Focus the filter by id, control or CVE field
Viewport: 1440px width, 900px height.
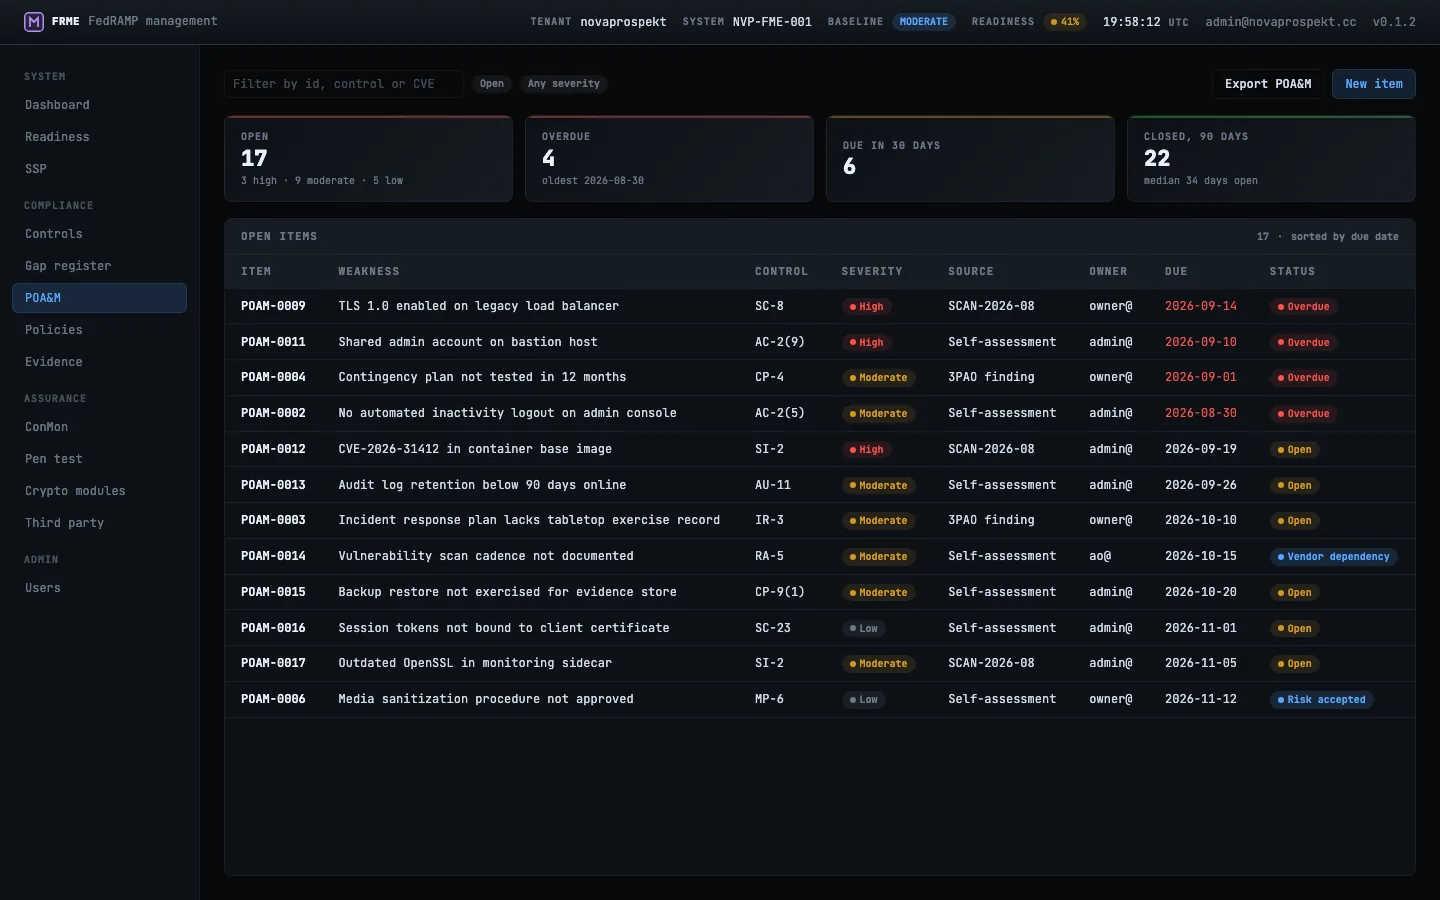tap(344, 84)
